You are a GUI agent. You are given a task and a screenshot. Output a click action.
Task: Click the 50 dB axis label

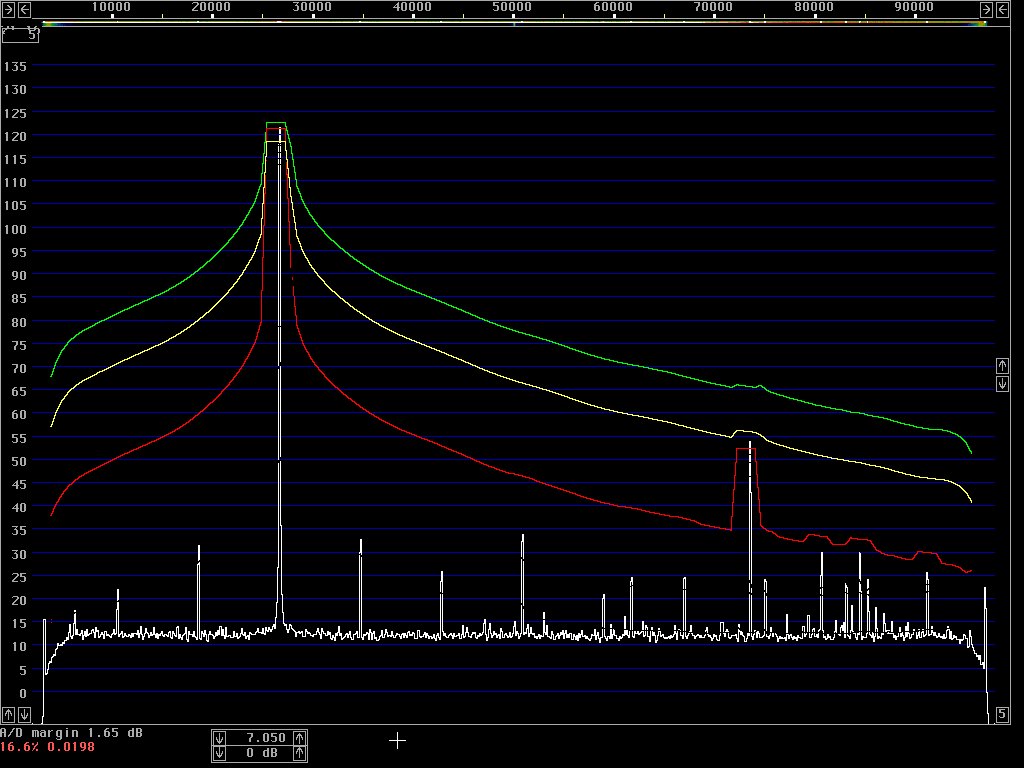click(x=19, y=461)
